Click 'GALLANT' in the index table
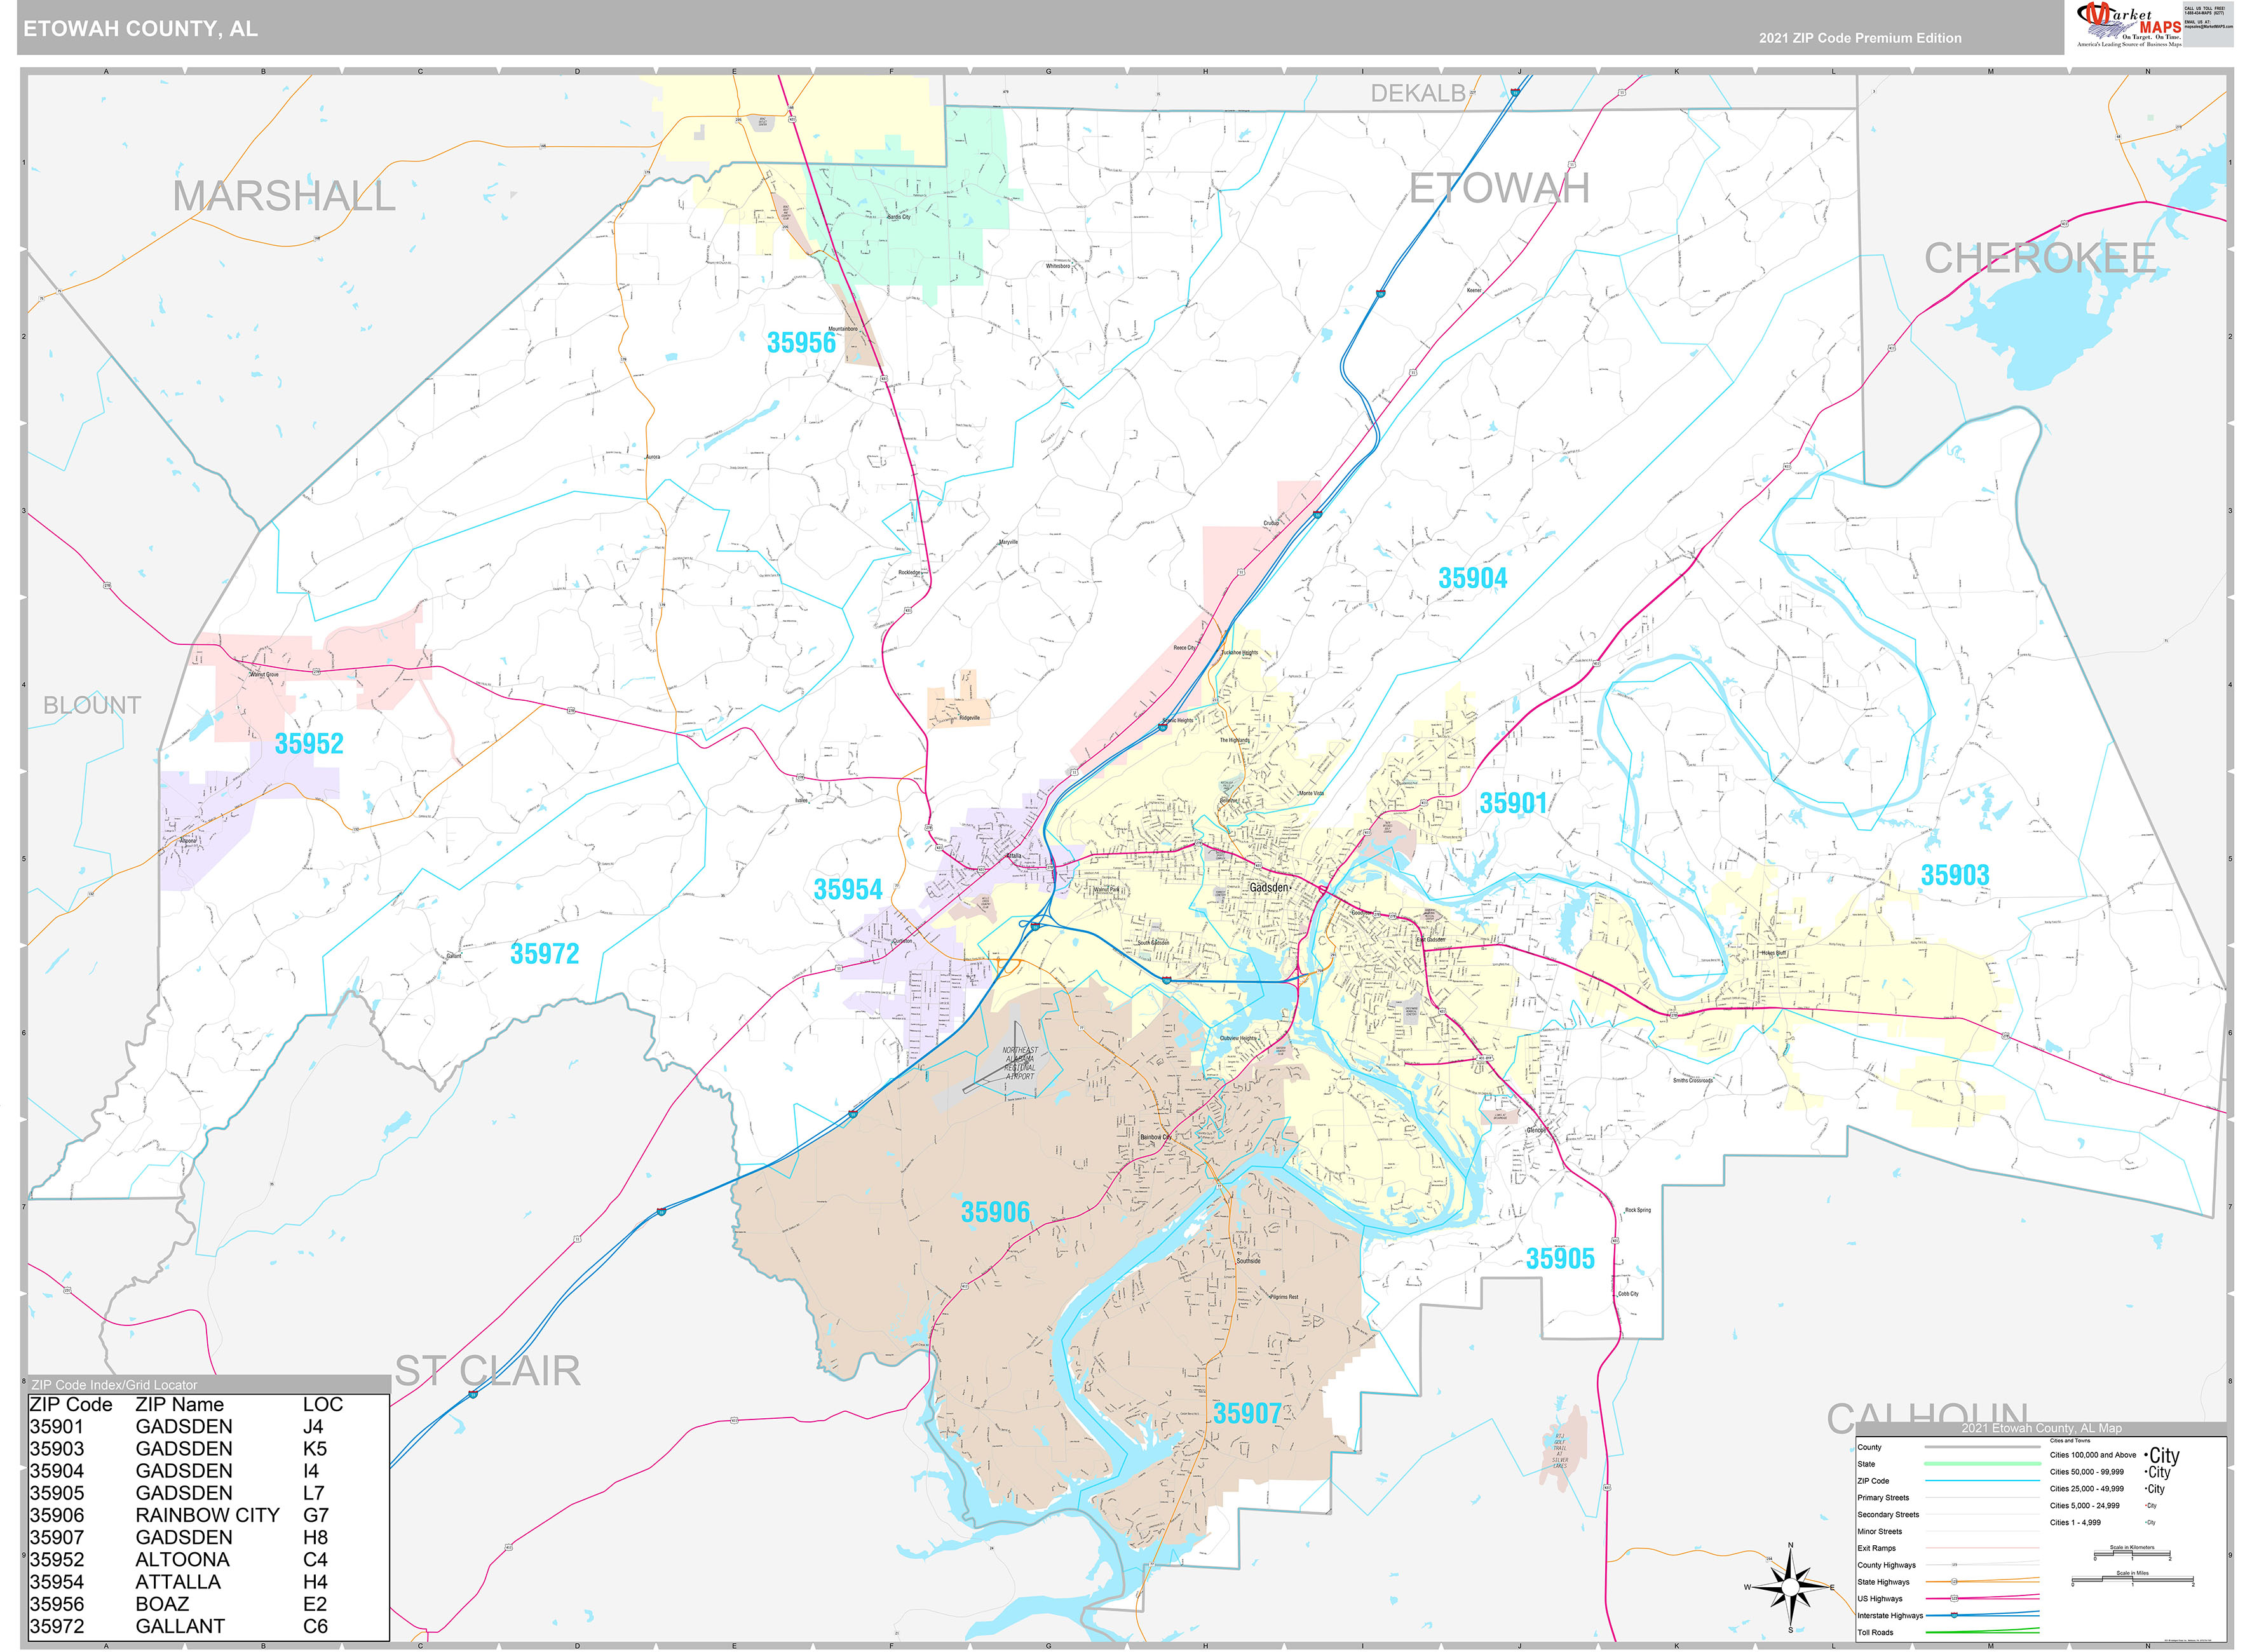Viewport: 2245px width, 1652px height. click(180, 1626)
